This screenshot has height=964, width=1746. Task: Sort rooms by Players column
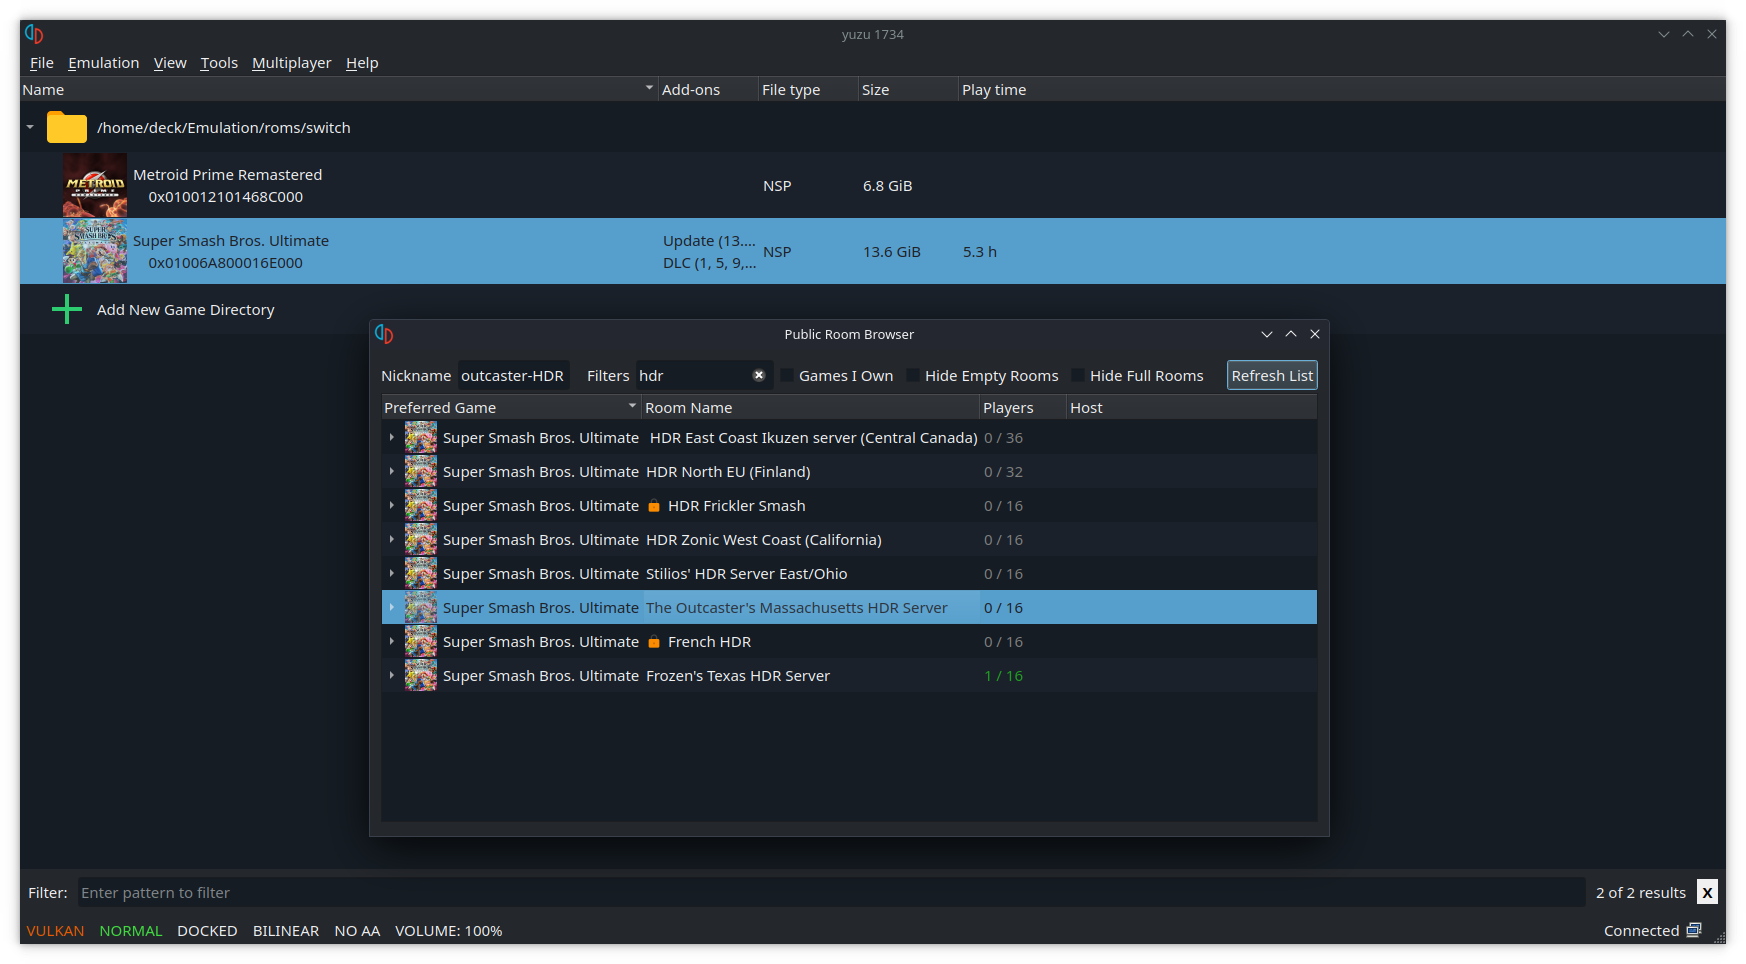click(x=1022, y=408)
